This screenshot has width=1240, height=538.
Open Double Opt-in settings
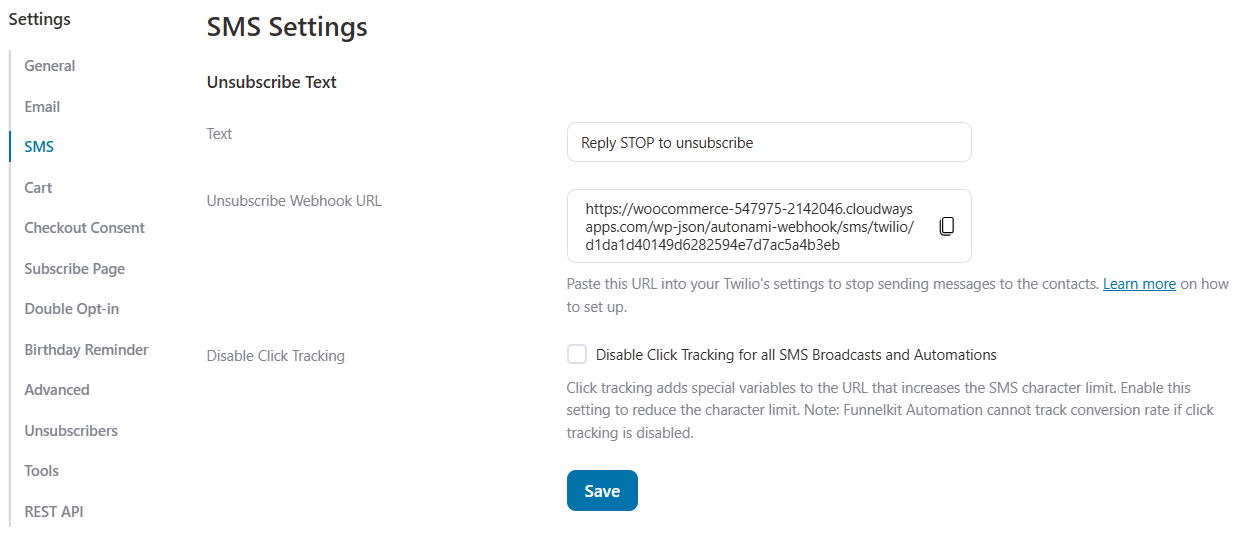pos(72,309)
